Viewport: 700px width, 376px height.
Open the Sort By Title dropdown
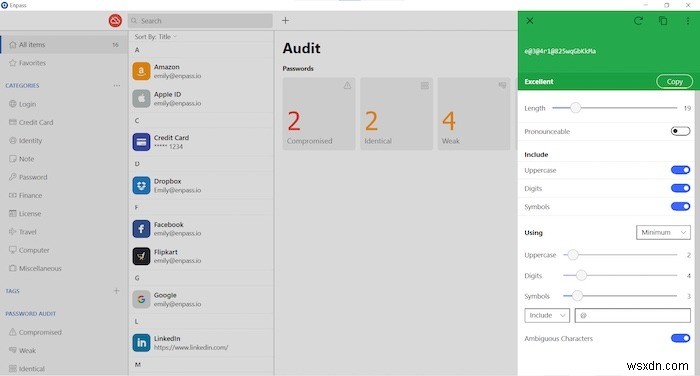click(x=155, y=37)
